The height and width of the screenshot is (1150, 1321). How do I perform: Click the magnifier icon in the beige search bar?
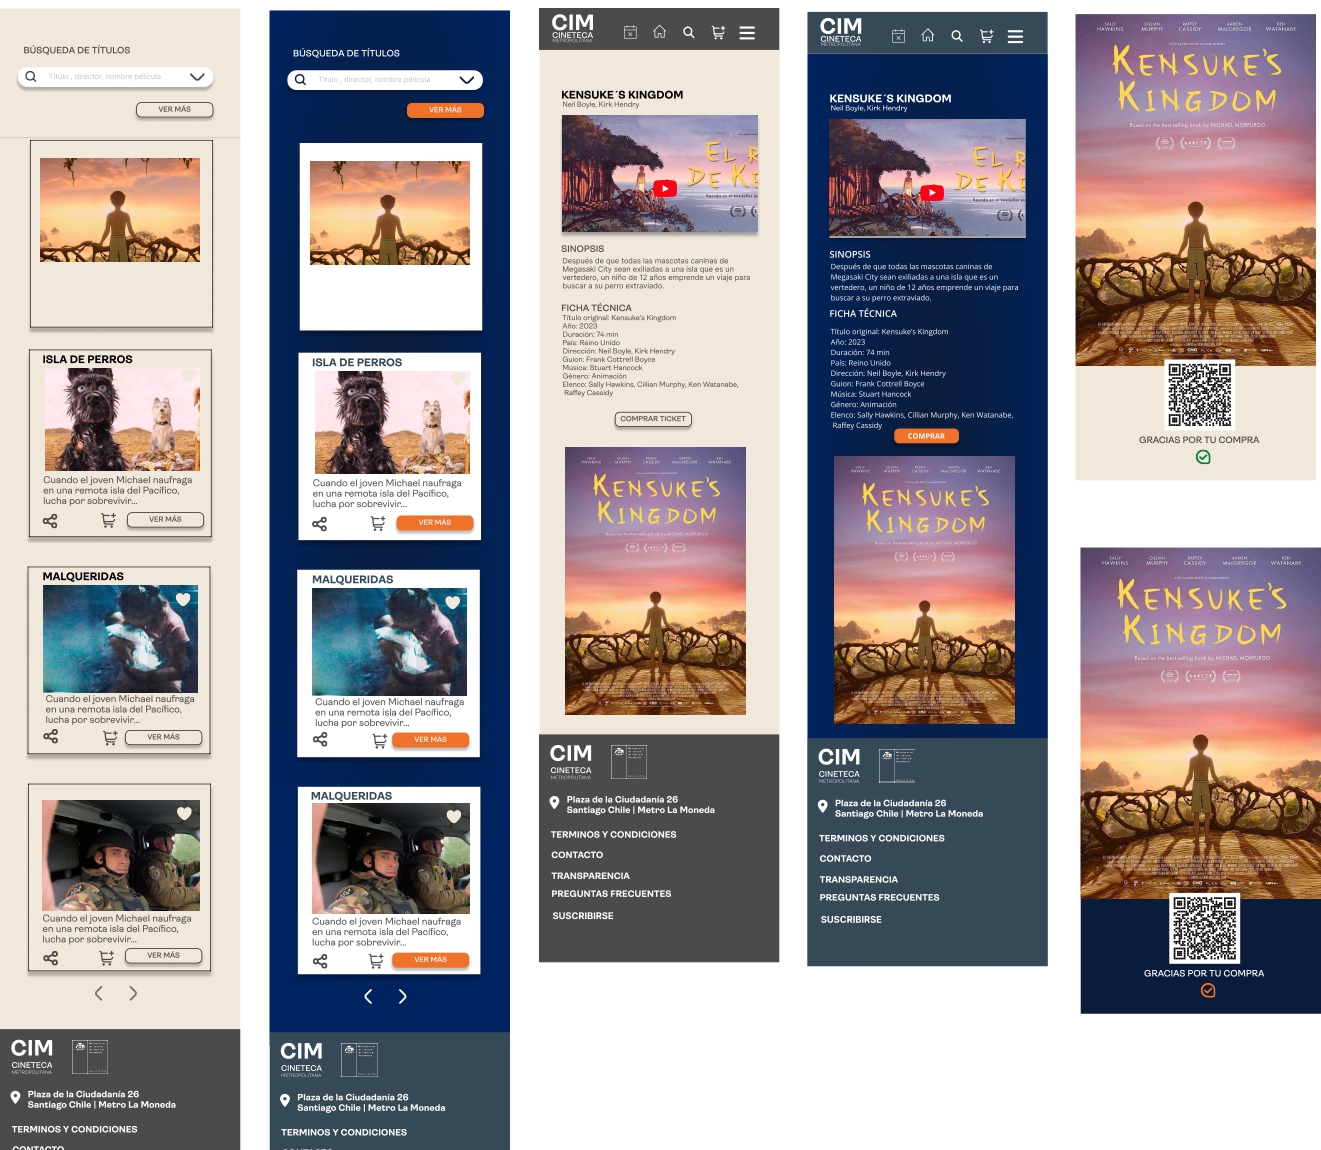(31, 76)
